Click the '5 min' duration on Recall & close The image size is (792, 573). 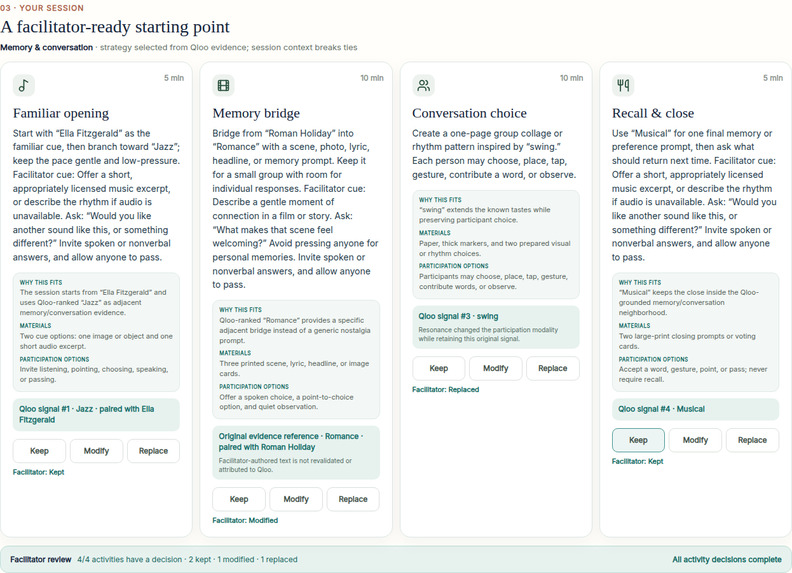[x=773, y=78]
